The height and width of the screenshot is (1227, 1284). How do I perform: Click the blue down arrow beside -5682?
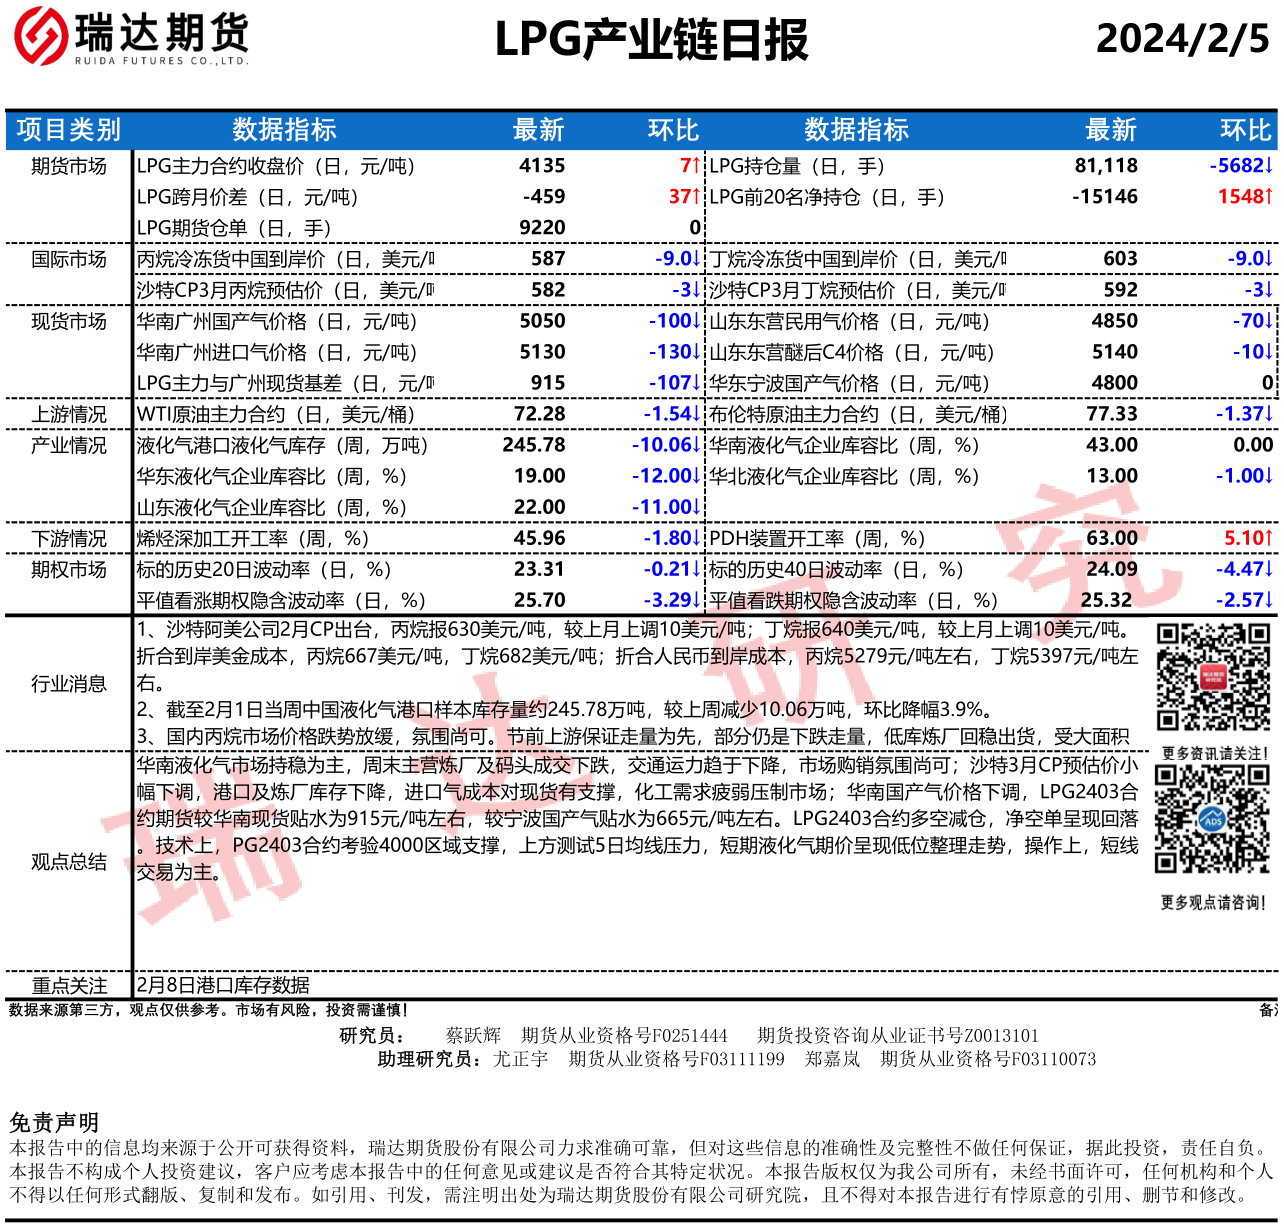(x=1268, y=166)
